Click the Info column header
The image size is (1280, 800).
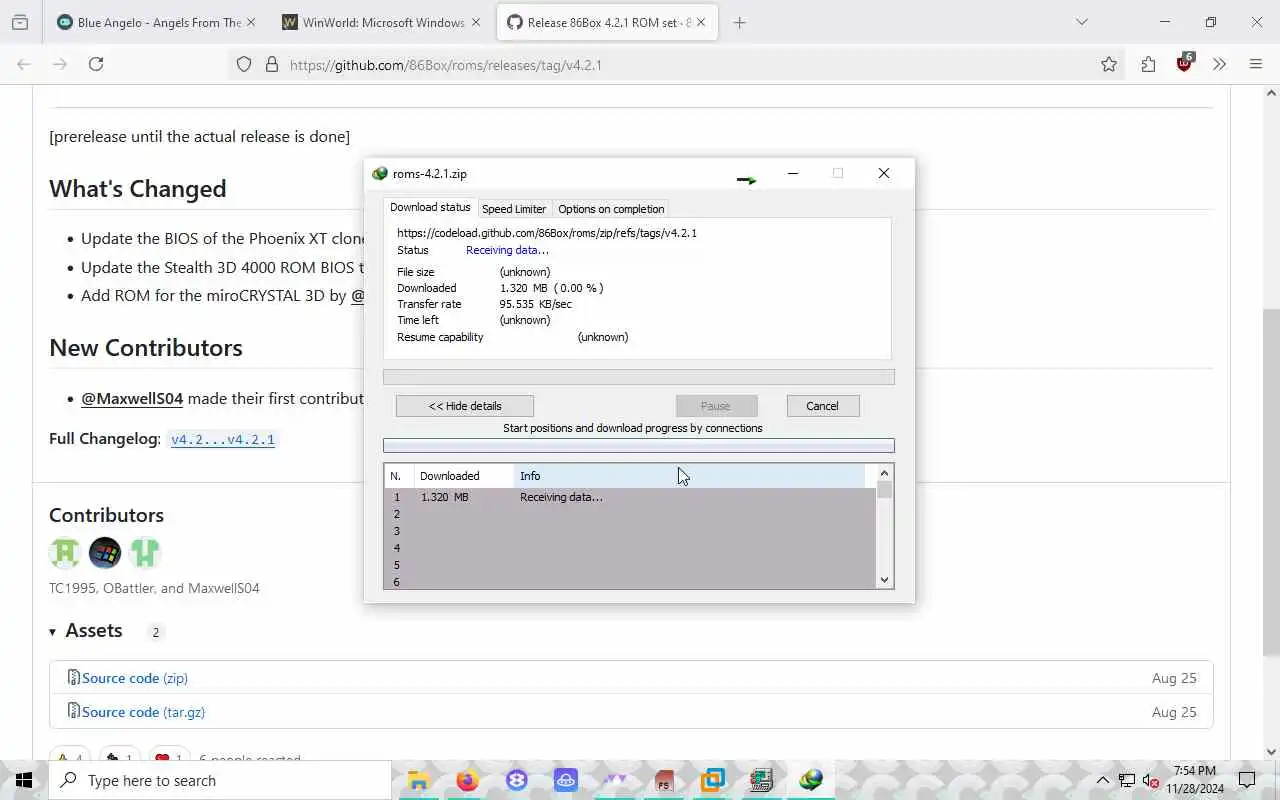(x=690, y=476)
